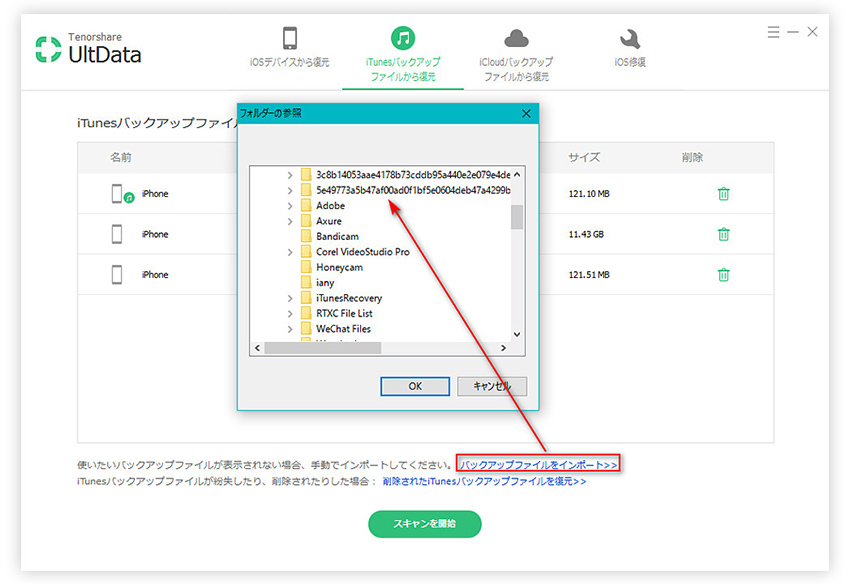Click horizontal scrollbar right arrow
Screen dimensions: 850x585
504,348
